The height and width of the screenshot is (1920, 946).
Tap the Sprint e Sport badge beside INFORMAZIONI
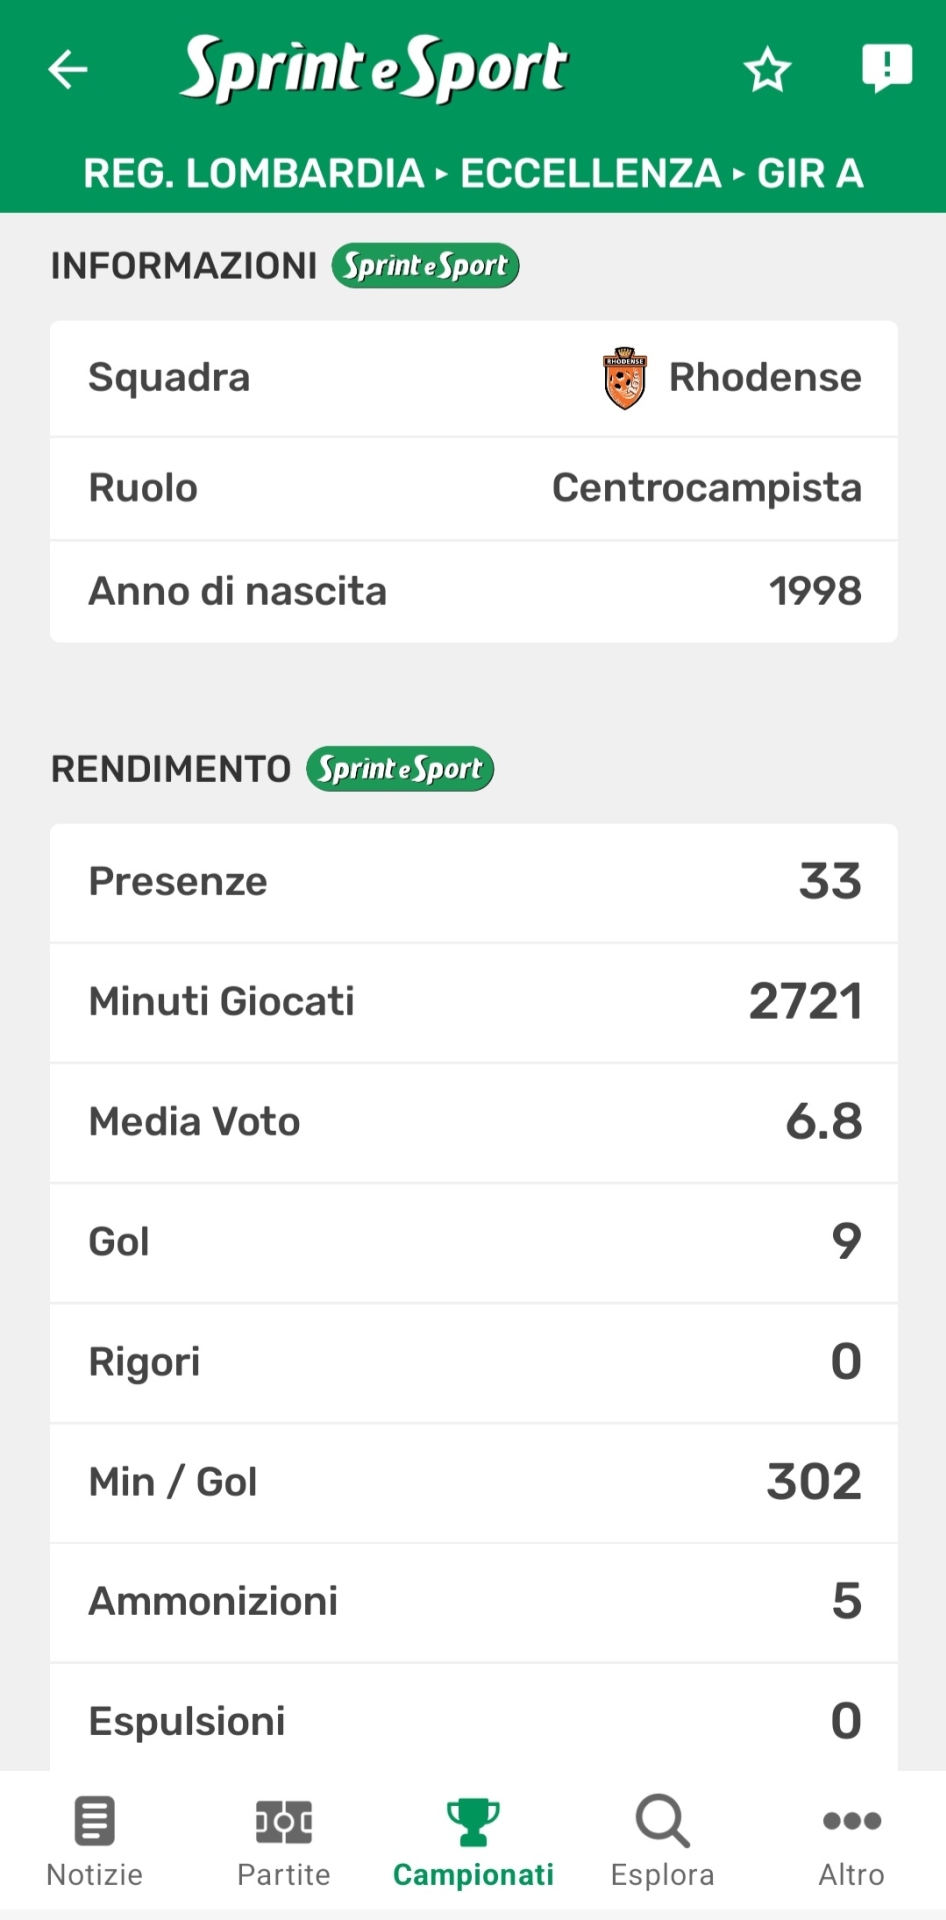(425, 266)
